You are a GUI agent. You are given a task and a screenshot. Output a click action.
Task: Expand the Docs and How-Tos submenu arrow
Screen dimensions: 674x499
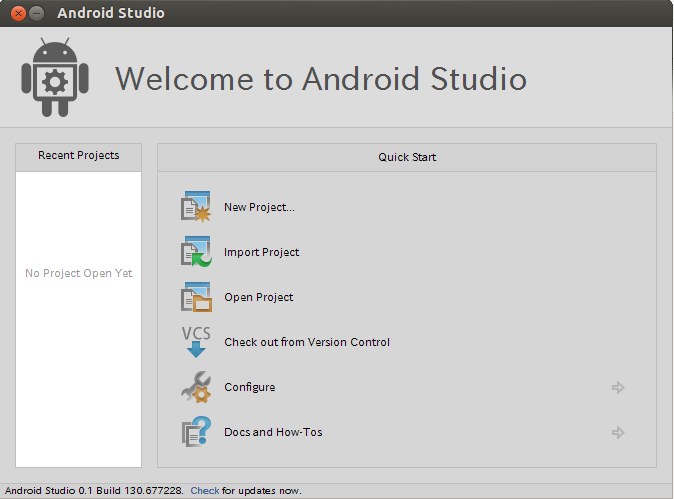(x=618, y=432)
